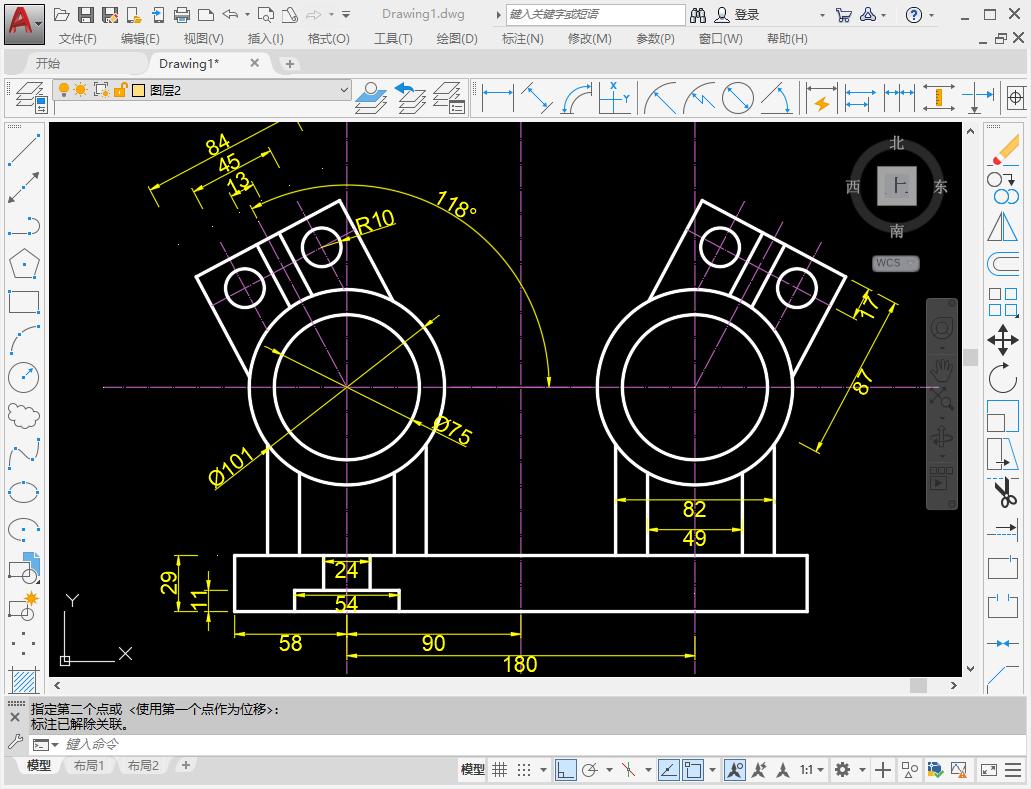
Task: Pick the Diameter Dimension tool
Action: 737,98
